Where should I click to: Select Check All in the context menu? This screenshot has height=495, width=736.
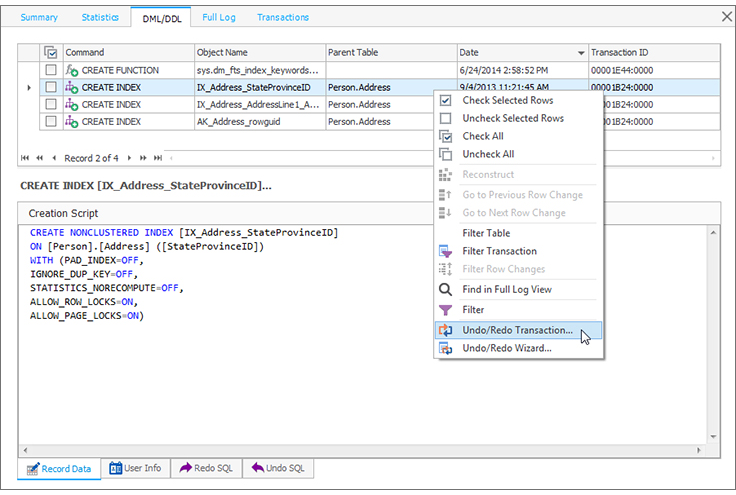[x=518, y=136]
